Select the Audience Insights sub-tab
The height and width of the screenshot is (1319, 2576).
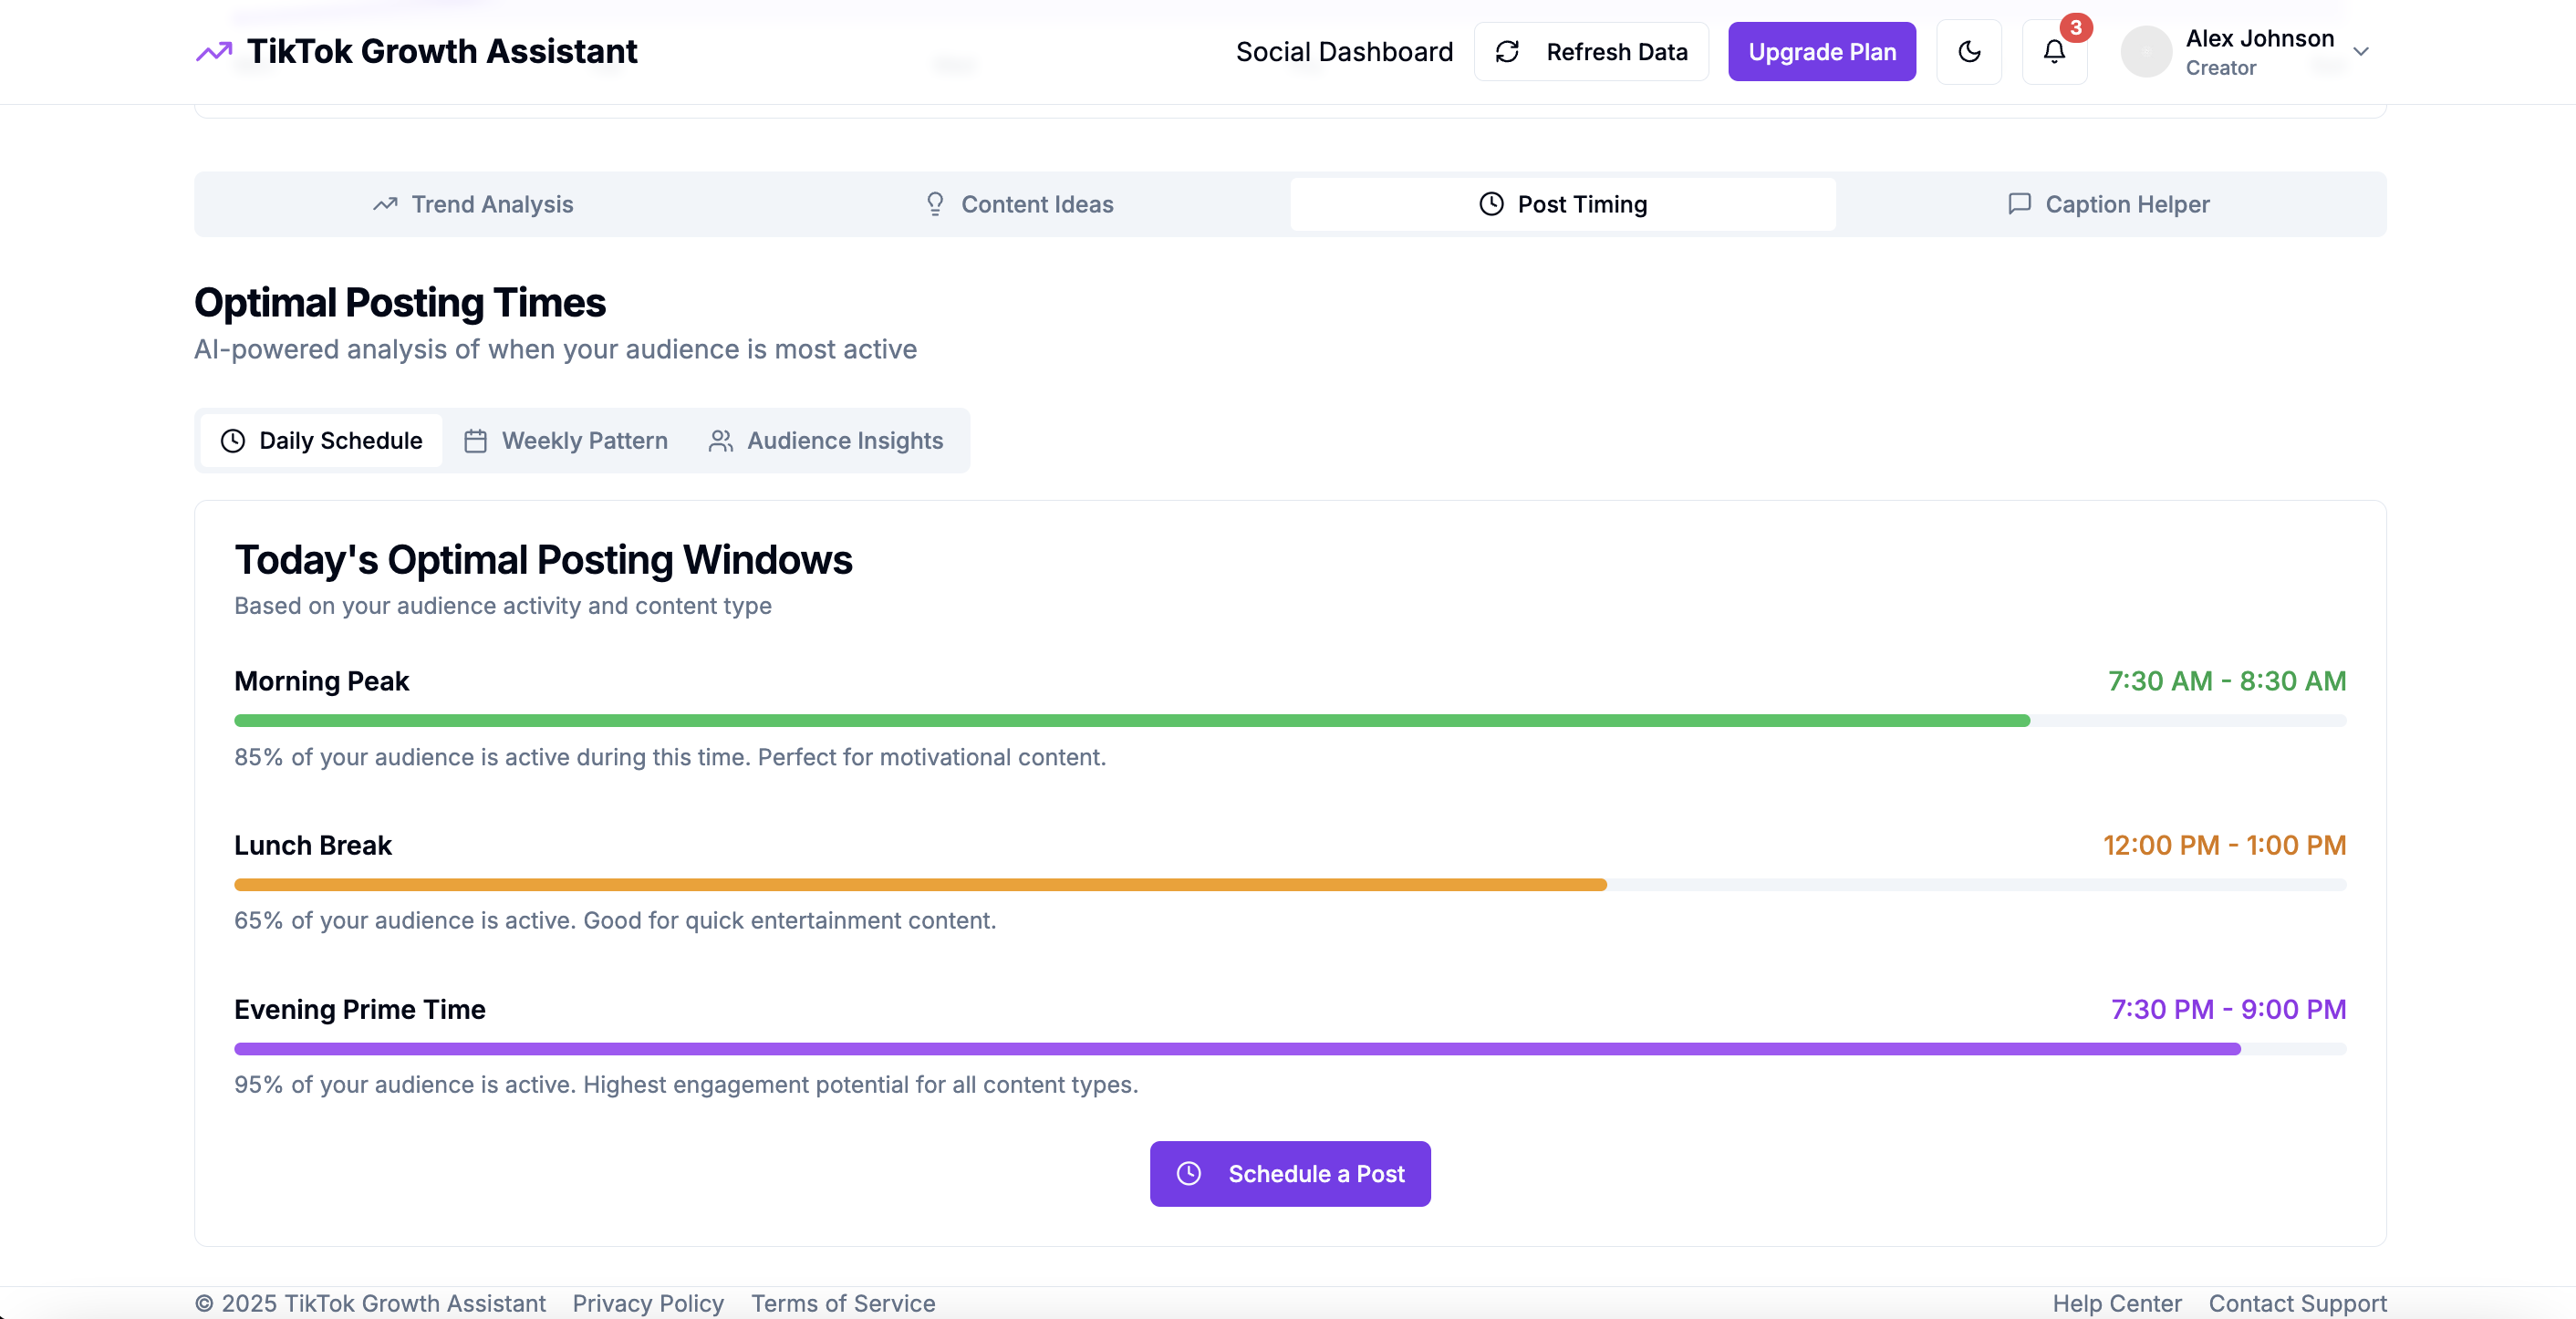tap(825, 441)
